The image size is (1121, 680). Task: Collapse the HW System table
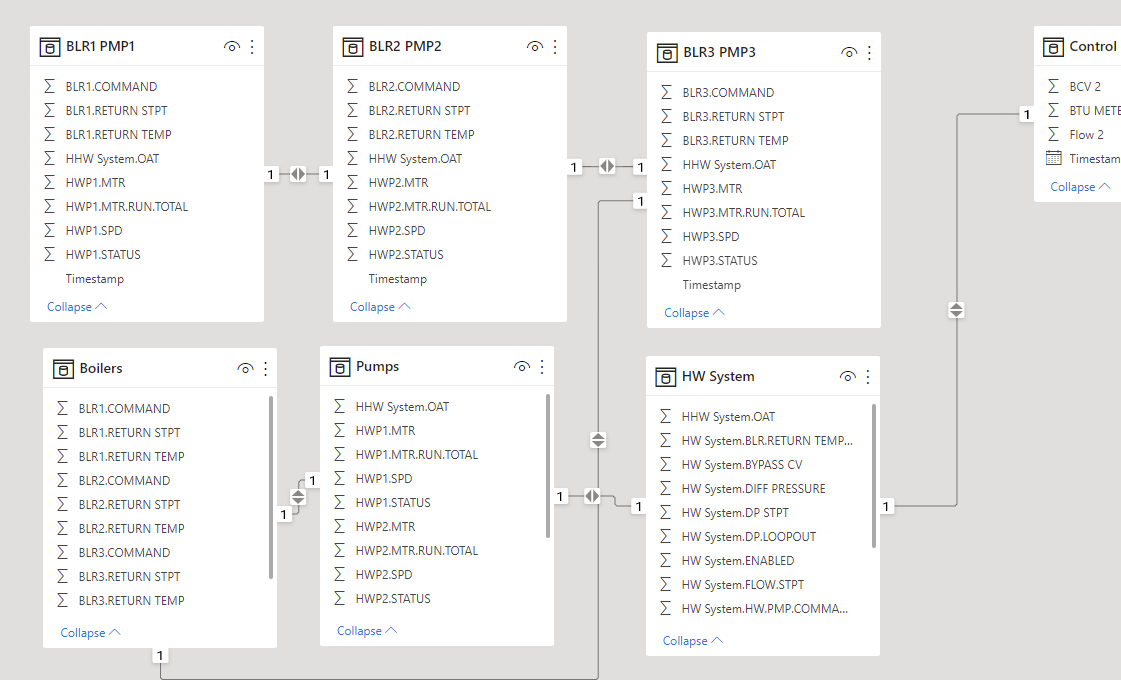[x=693, y=641]
